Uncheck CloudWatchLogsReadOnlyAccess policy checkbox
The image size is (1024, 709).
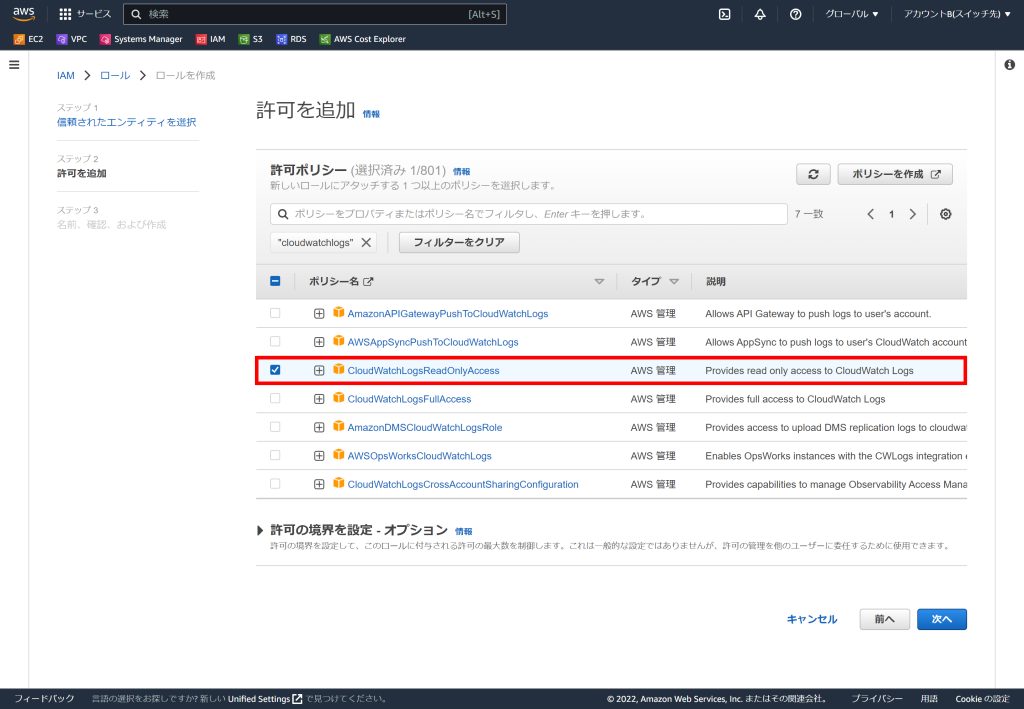pyautogui.click(x=275, y=370)
